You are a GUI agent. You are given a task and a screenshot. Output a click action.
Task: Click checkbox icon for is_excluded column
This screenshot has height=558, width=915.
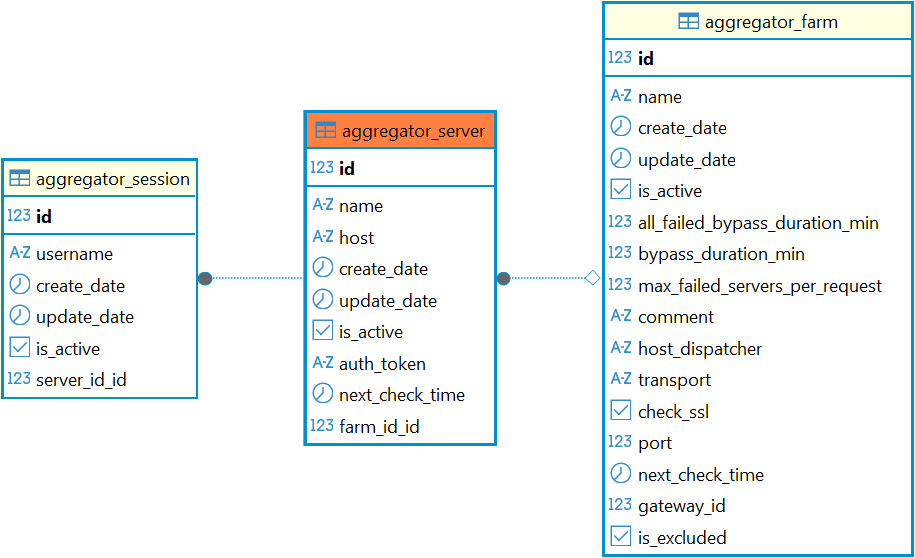(x=621, y=537)
